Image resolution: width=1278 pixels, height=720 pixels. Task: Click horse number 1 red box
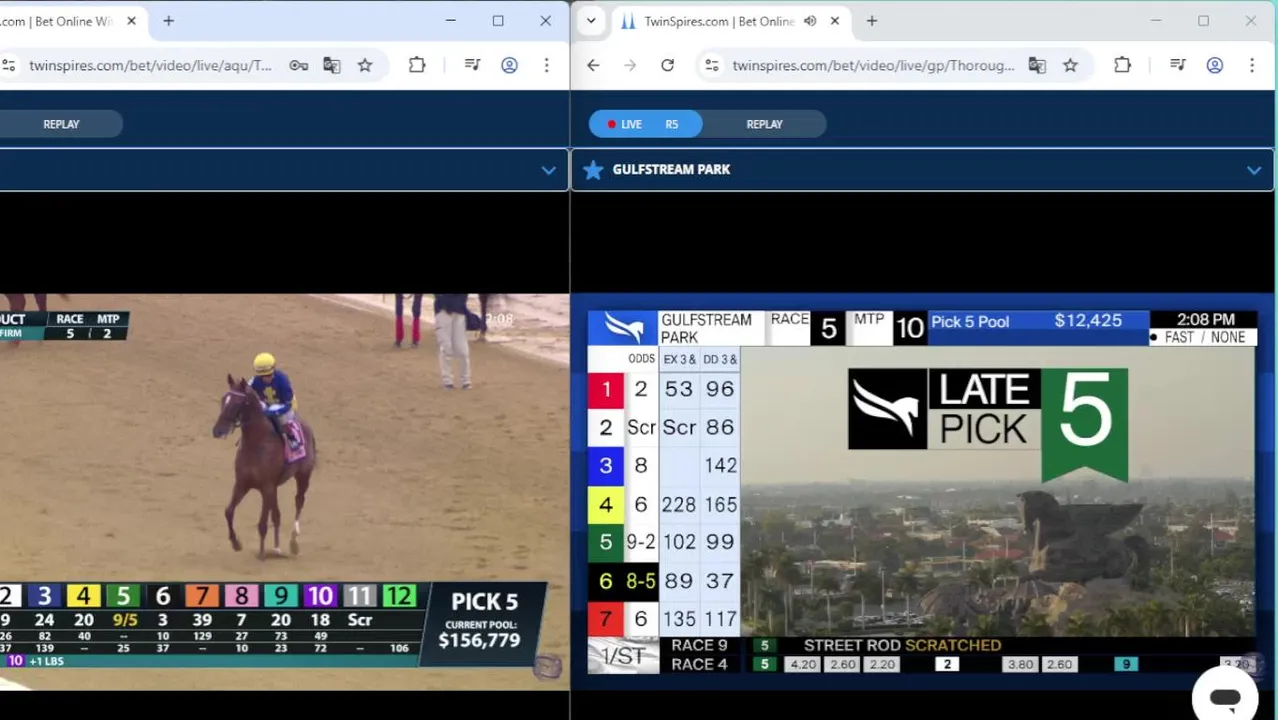[x=606, y=389]
